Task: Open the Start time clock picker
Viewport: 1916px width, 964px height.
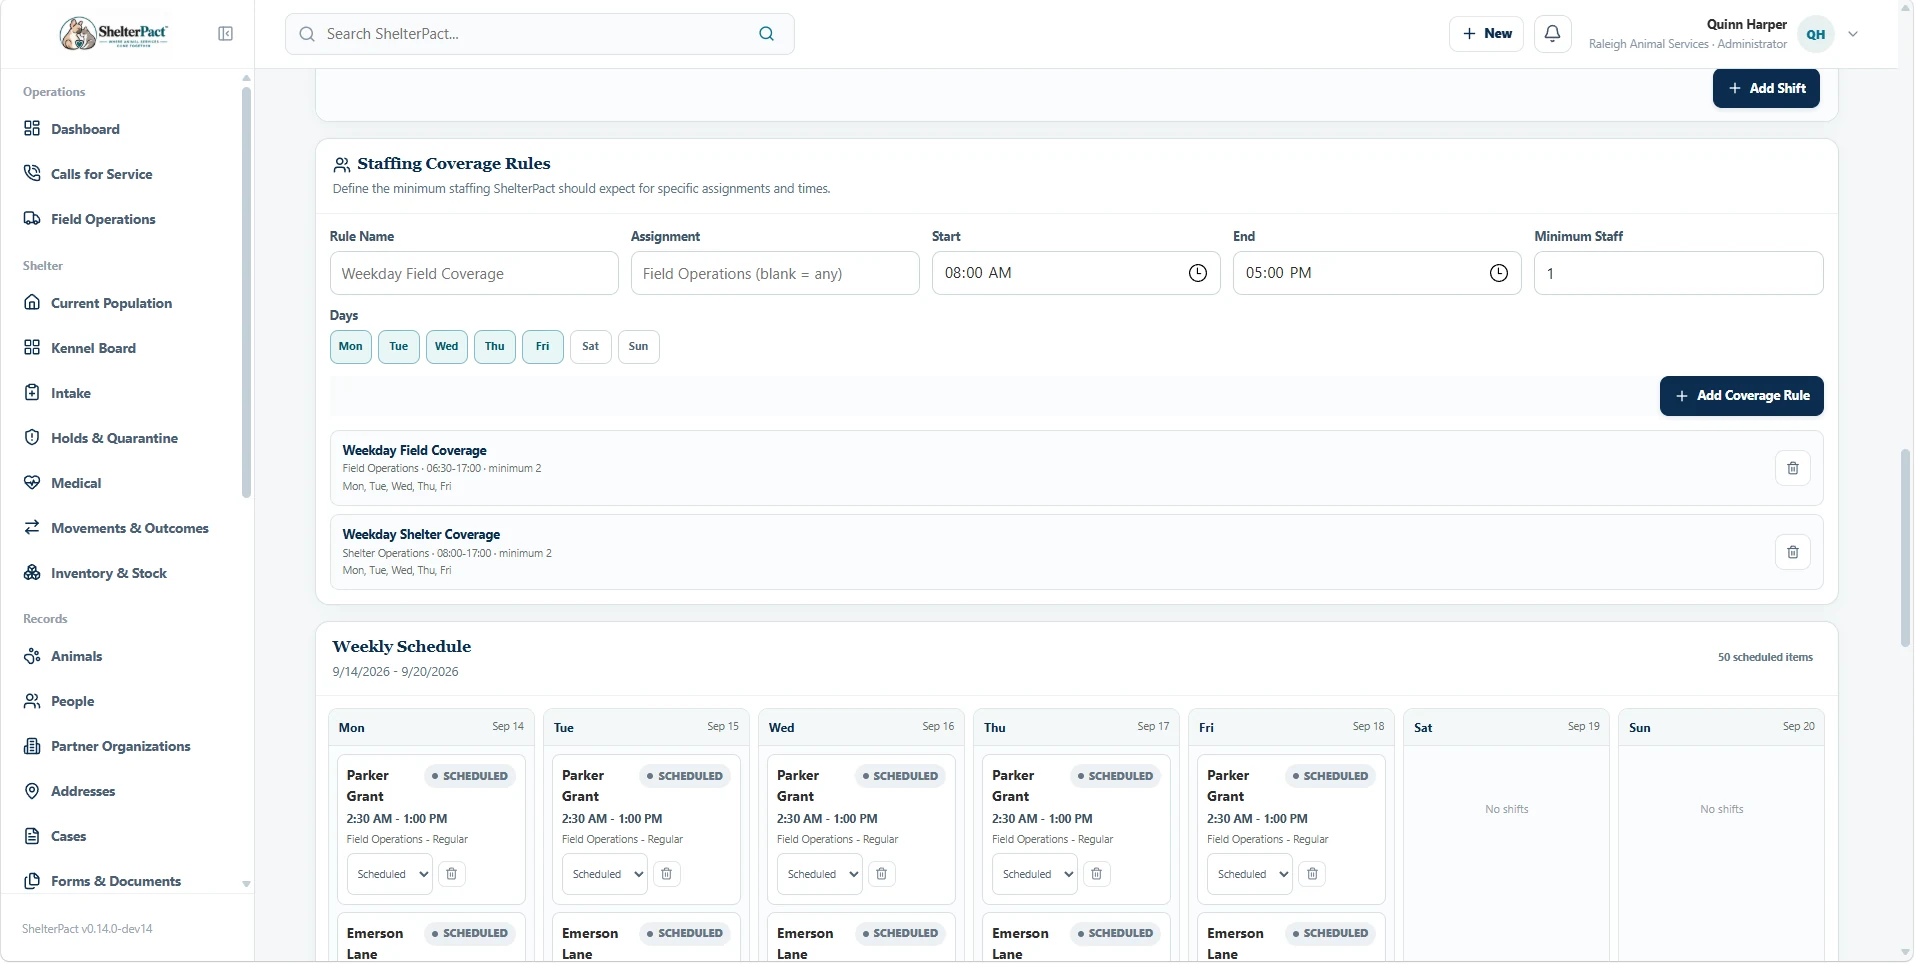Action: pos(1198,273)
